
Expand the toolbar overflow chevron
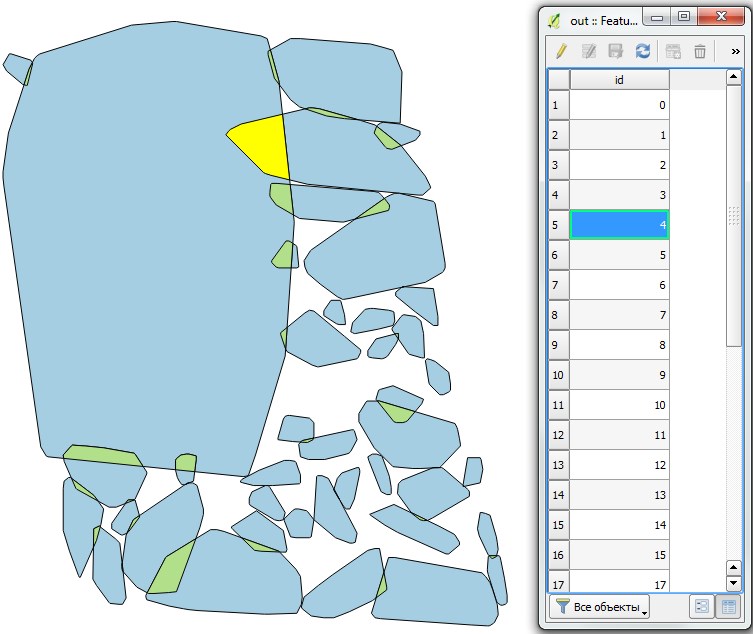point(735,51)
